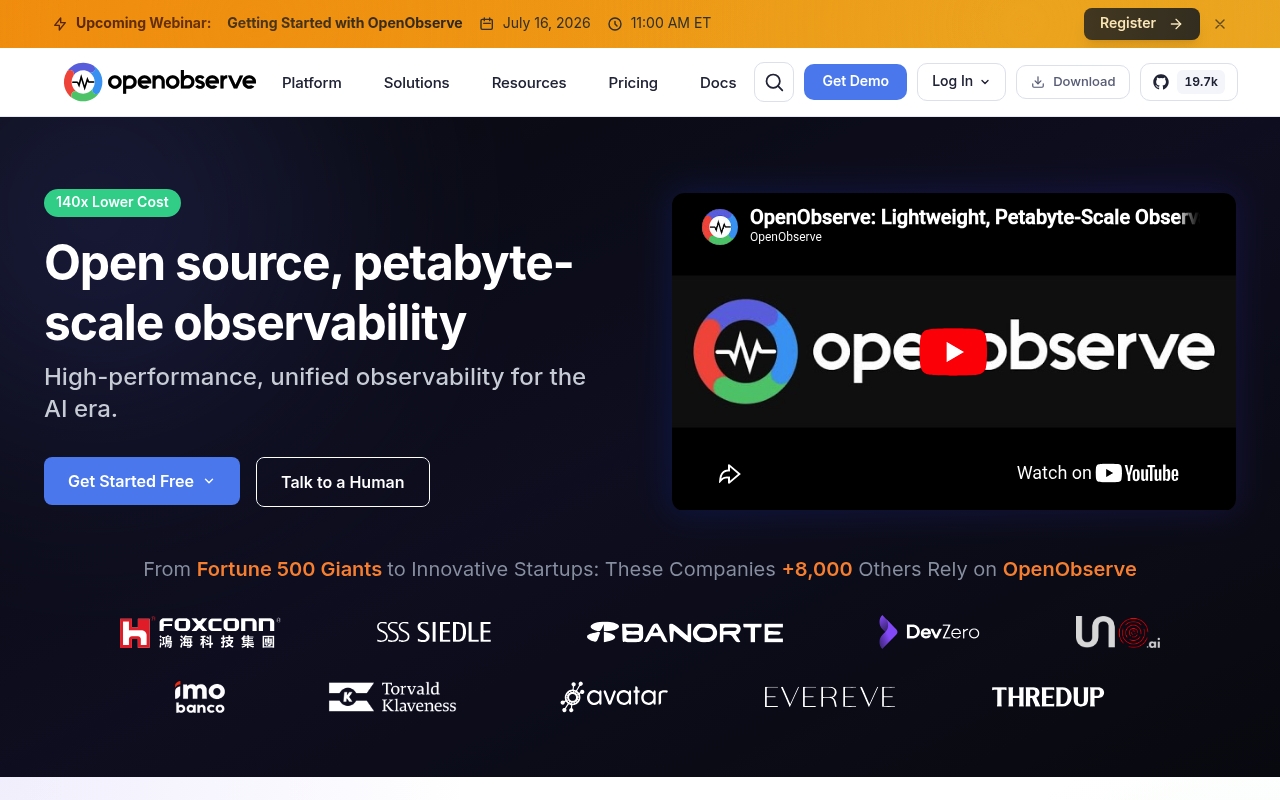The image size is (1280, 800).
Task: Click the Banorte logo
Action: pos(685,632)
